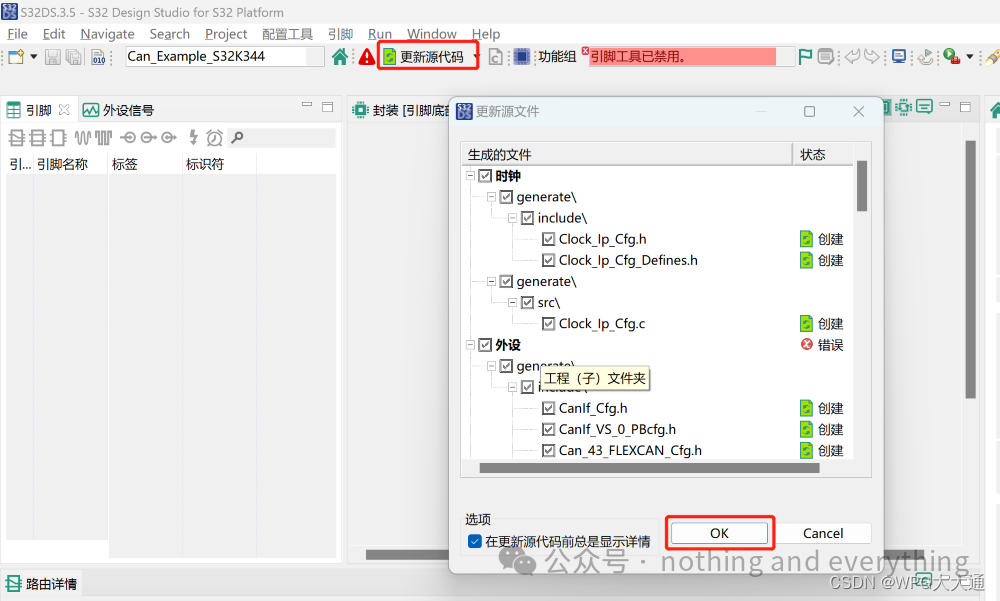Collapse the 外设 tree node
The width and height of the screenshot is (1000, 601).
pos(470,345)
